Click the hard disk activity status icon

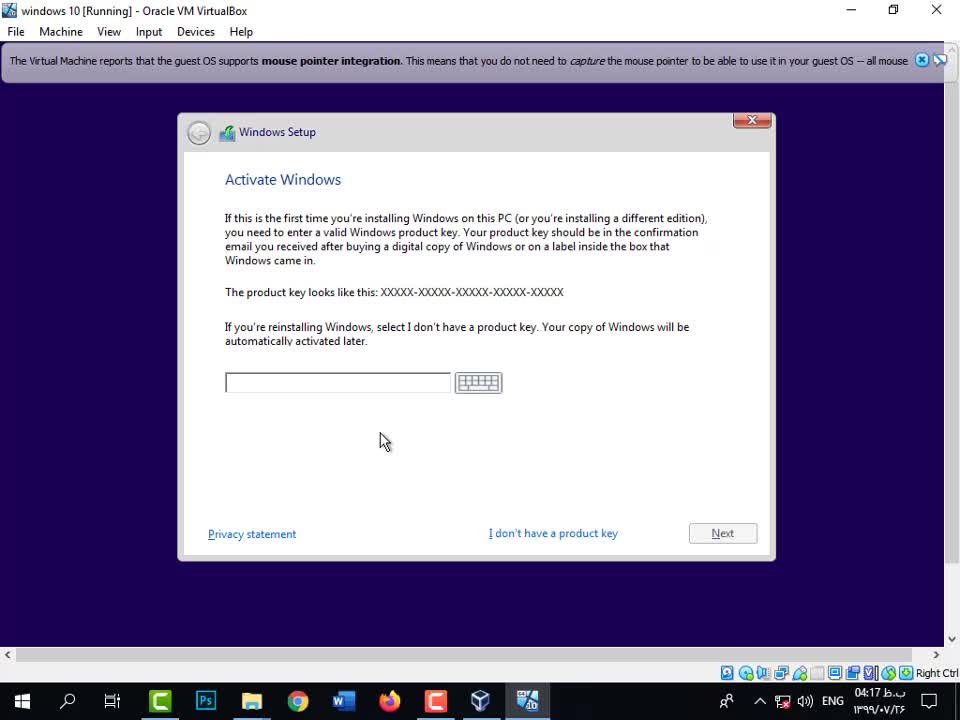click(x=727, y=673)
